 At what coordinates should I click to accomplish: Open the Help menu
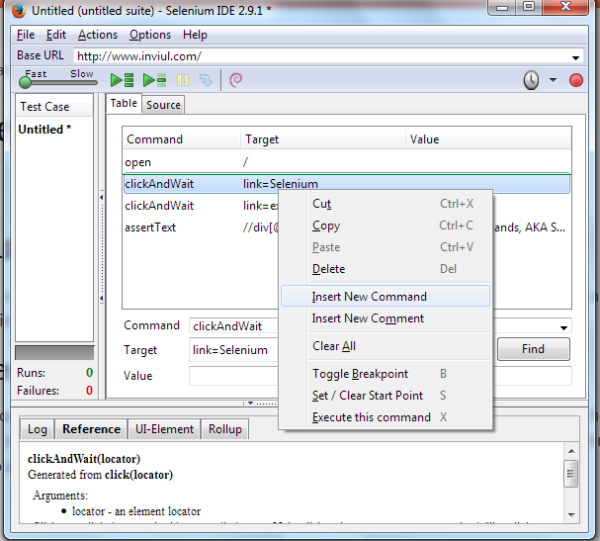click(195, 35)
